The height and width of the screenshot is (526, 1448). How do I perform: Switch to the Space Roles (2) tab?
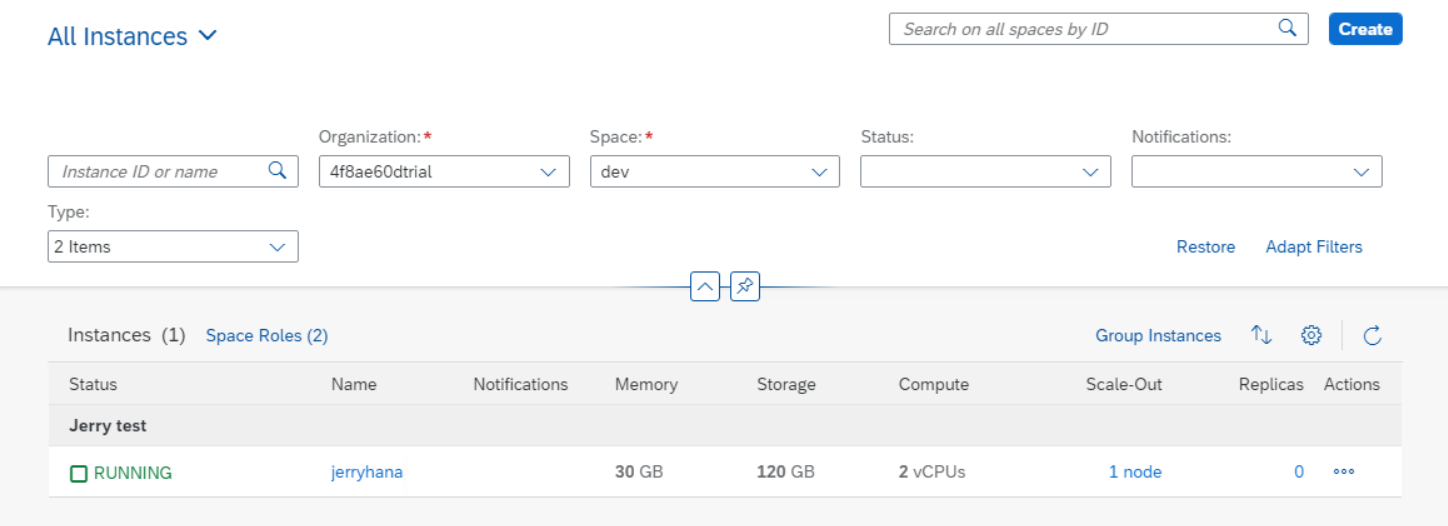pos(267,336)
